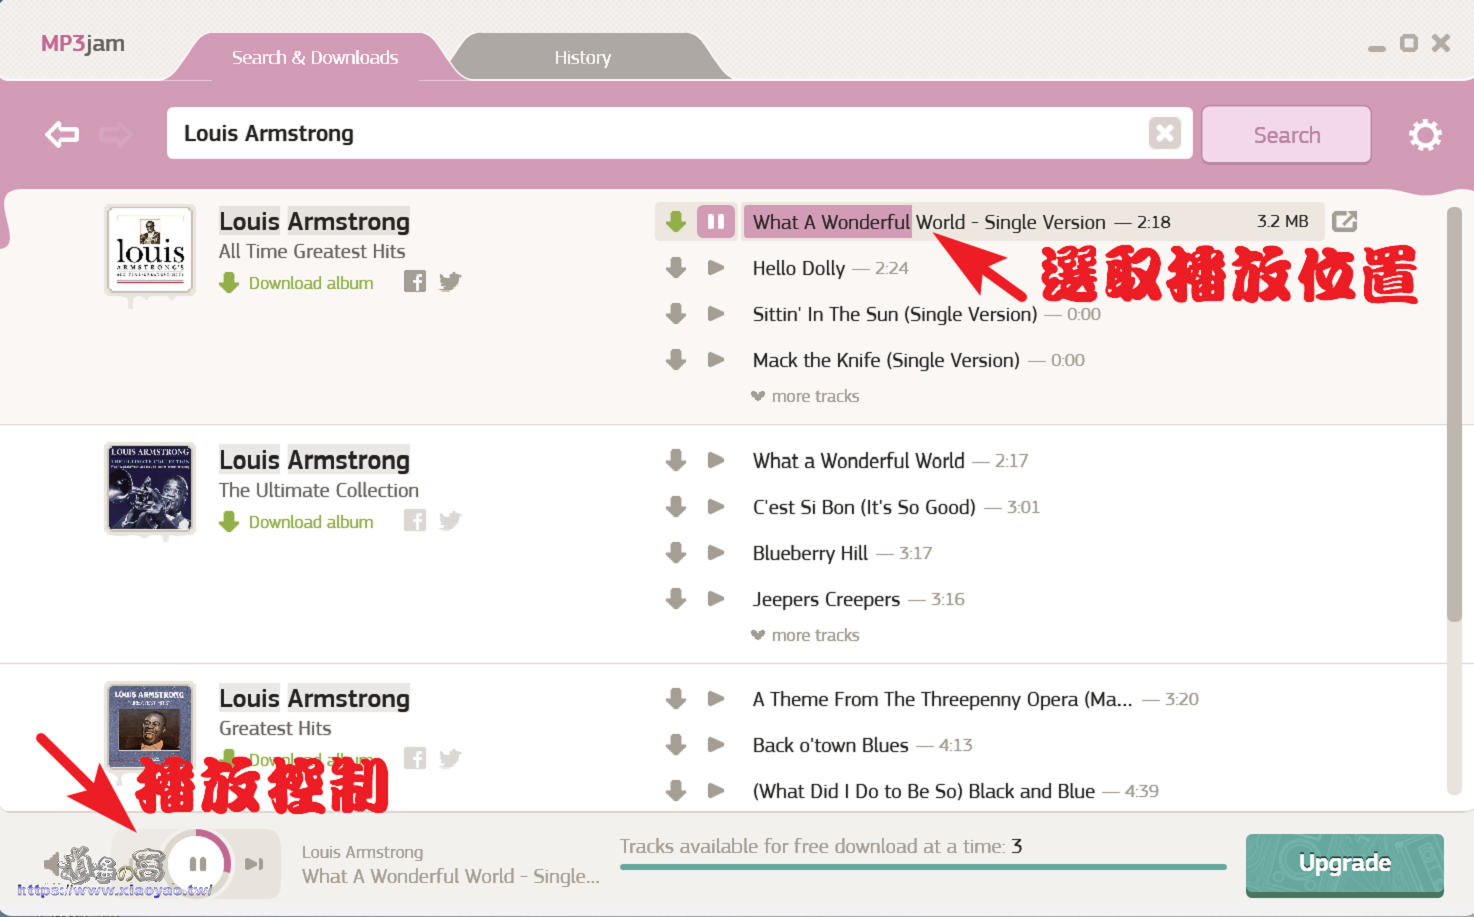This screenshot has width=1474, height=917.
Task: Download Sittin' In The Sun track
Action: click(x=676, y=314)
